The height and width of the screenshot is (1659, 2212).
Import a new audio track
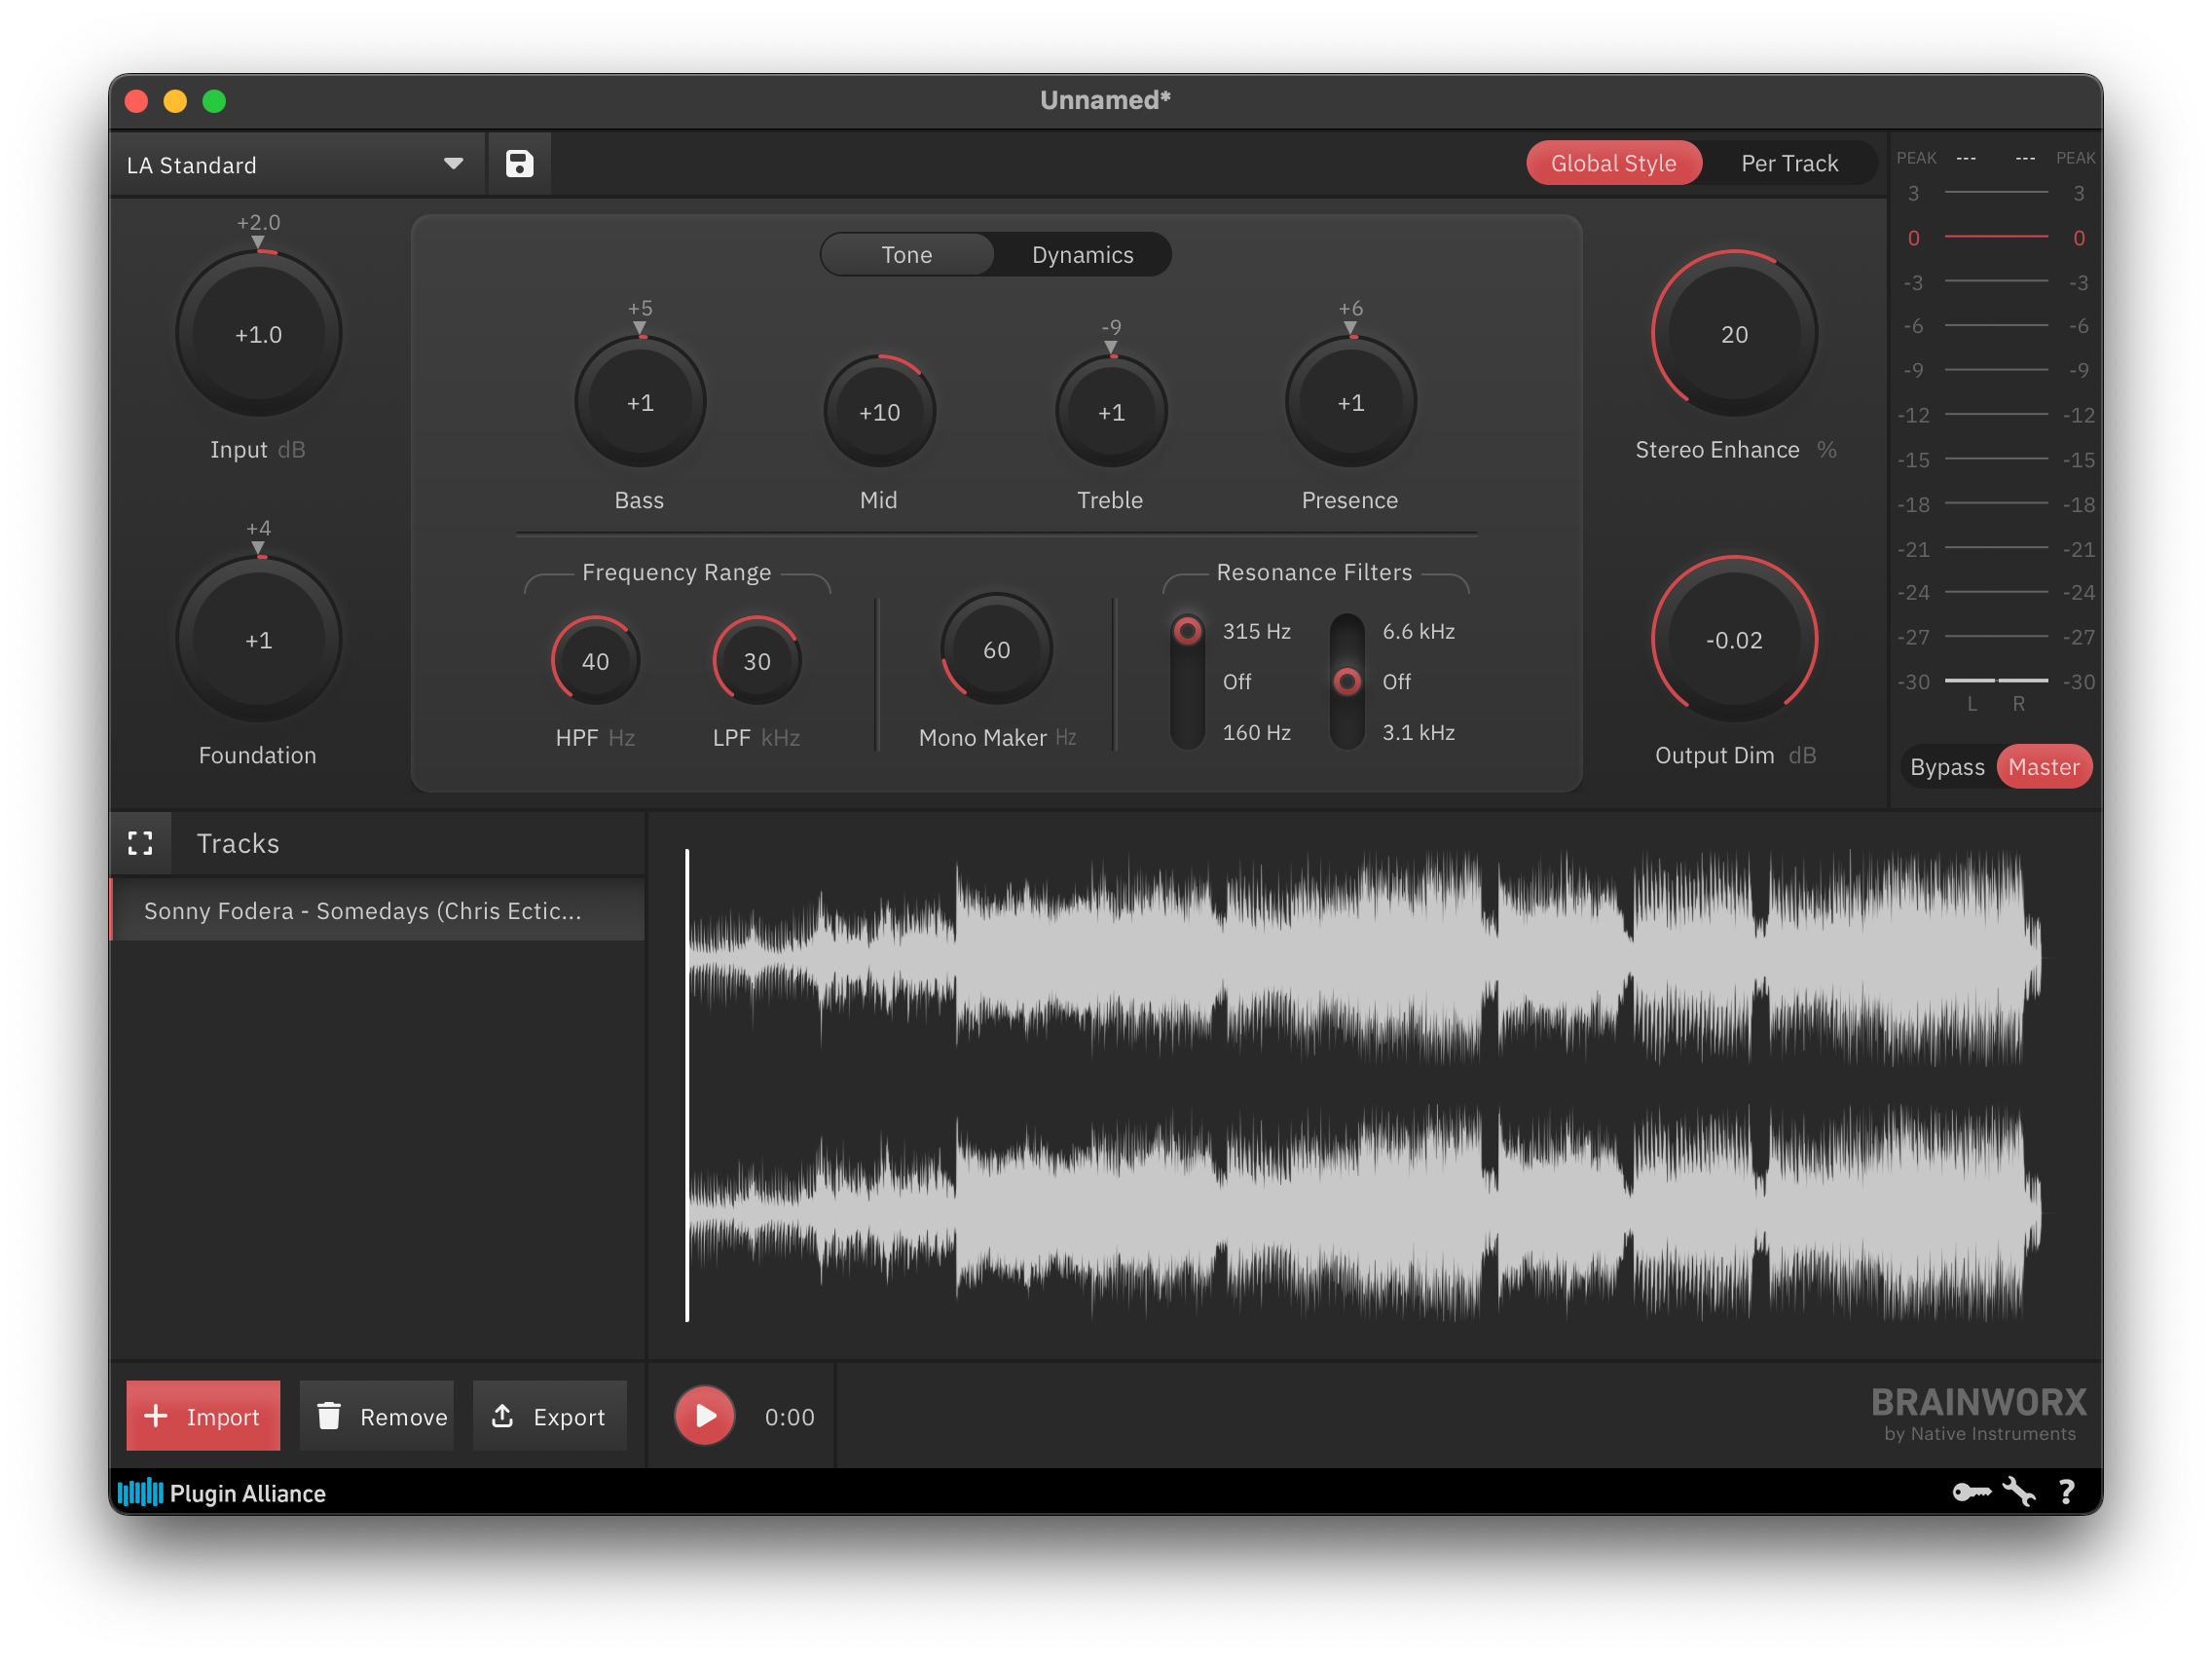point(203,1415)
